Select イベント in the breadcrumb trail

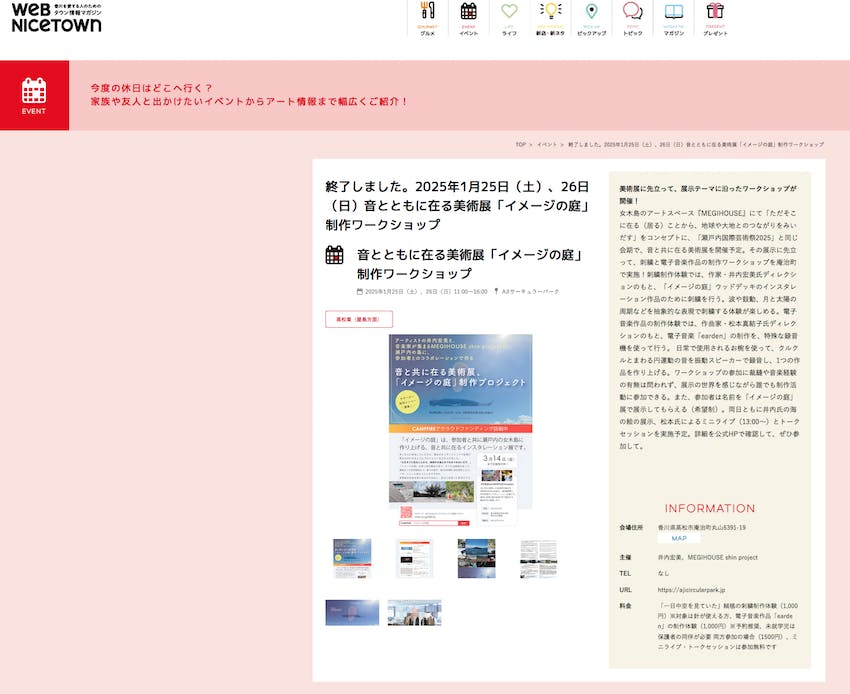547,145
